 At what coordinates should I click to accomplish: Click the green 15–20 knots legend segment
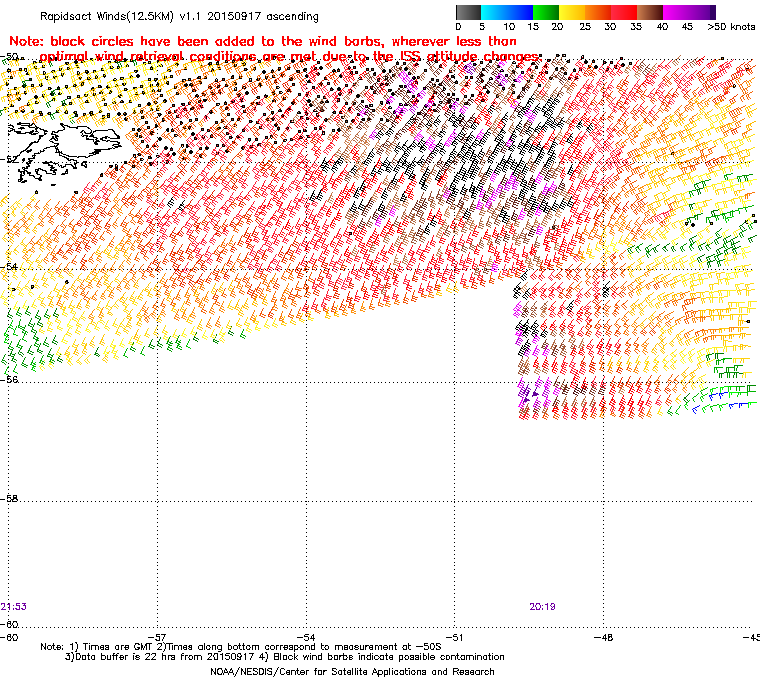coord(546,12)
